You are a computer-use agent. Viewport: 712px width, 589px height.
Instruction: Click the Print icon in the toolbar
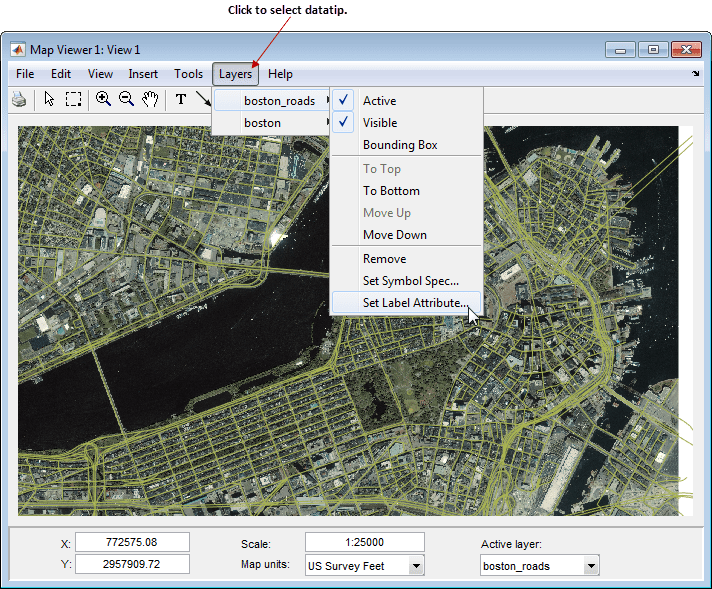(x=19, y=99)
